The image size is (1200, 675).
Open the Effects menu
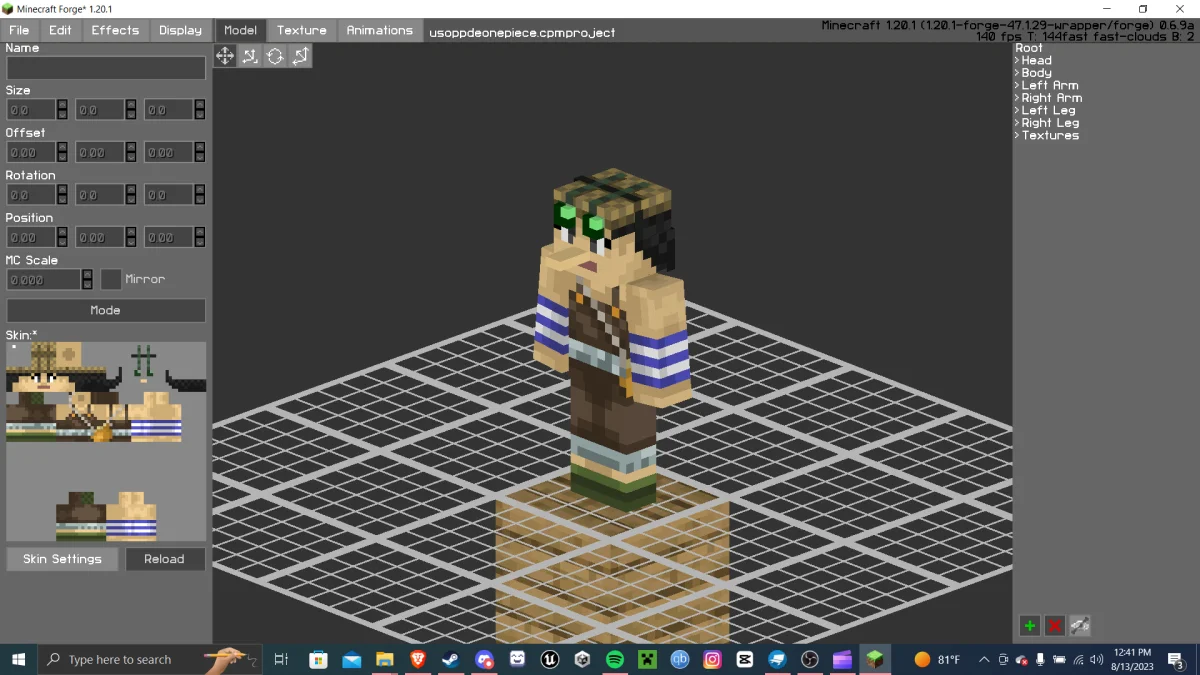point(115,30)
